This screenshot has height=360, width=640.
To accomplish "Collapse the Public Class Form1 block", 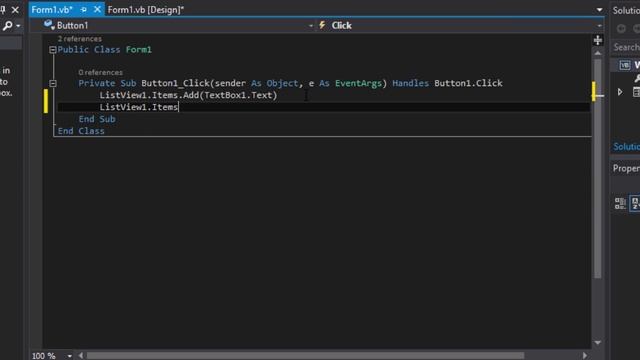I will coord(53,50).
